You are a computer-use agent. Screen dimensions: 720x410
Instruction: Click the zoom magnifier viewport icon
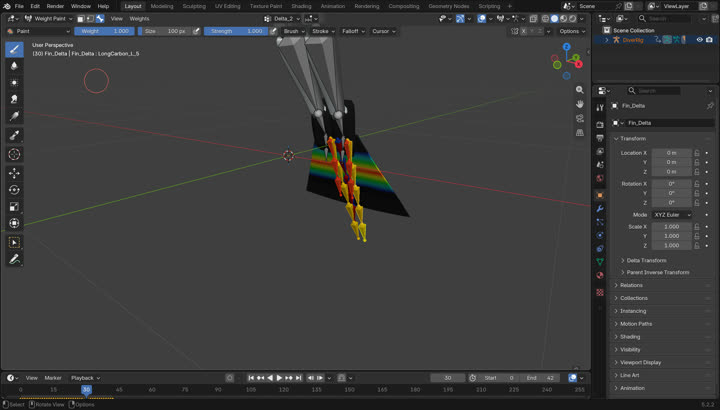click(x=579, y=90)
